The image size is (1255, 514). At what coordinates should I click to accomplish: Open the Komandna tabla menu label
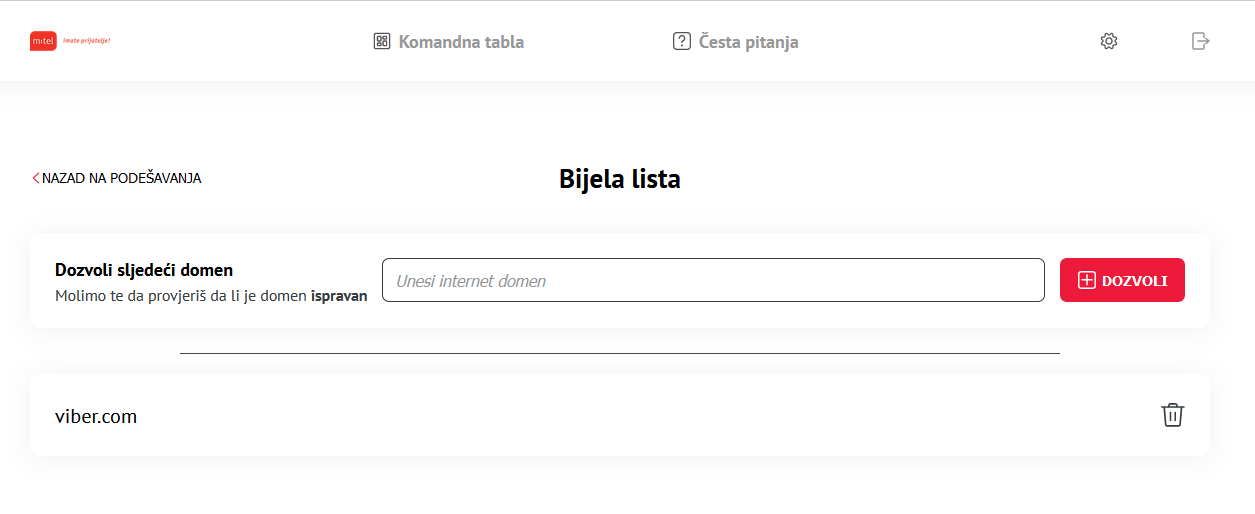tap(461, 42)
